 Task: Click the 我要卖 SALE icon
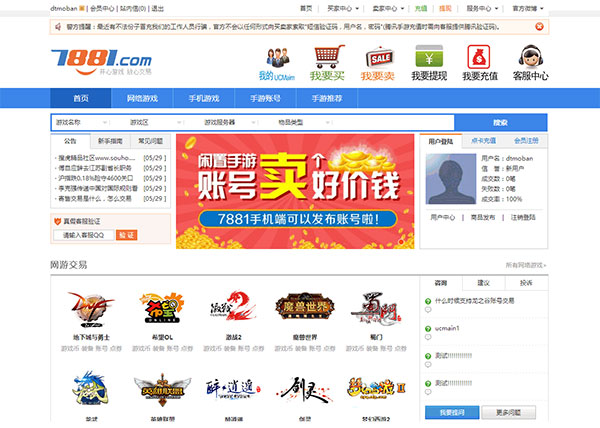(379, 57)
